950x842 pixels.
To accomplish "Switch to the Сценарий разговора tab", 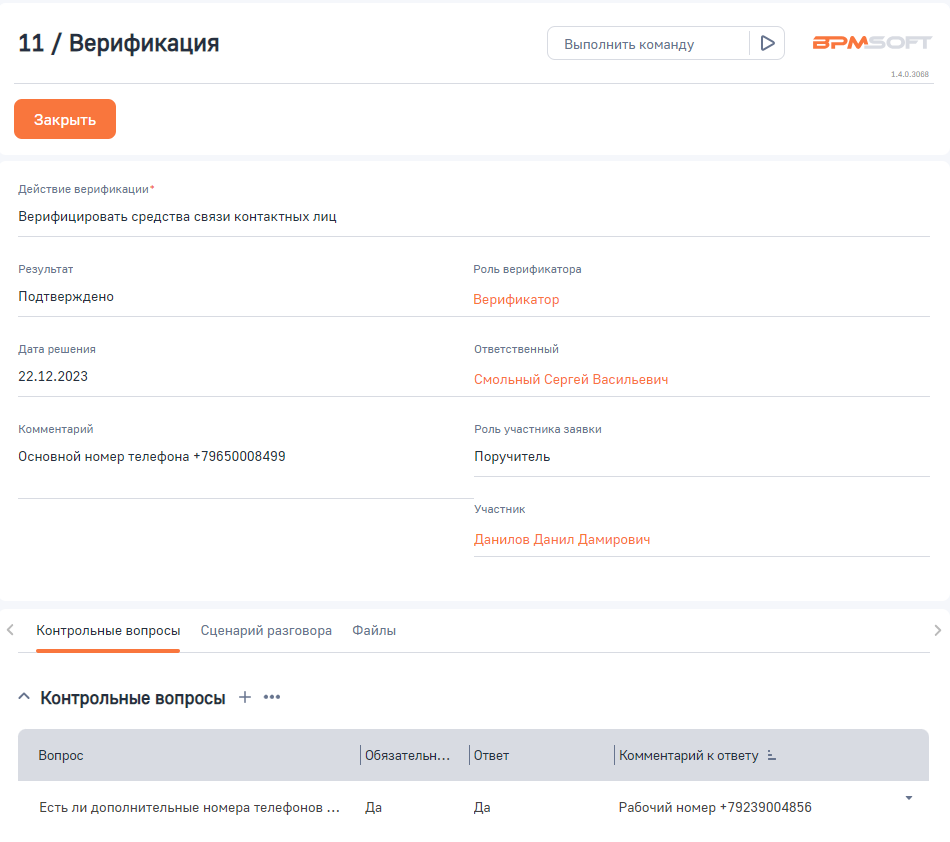I will (x=266, y=631).
